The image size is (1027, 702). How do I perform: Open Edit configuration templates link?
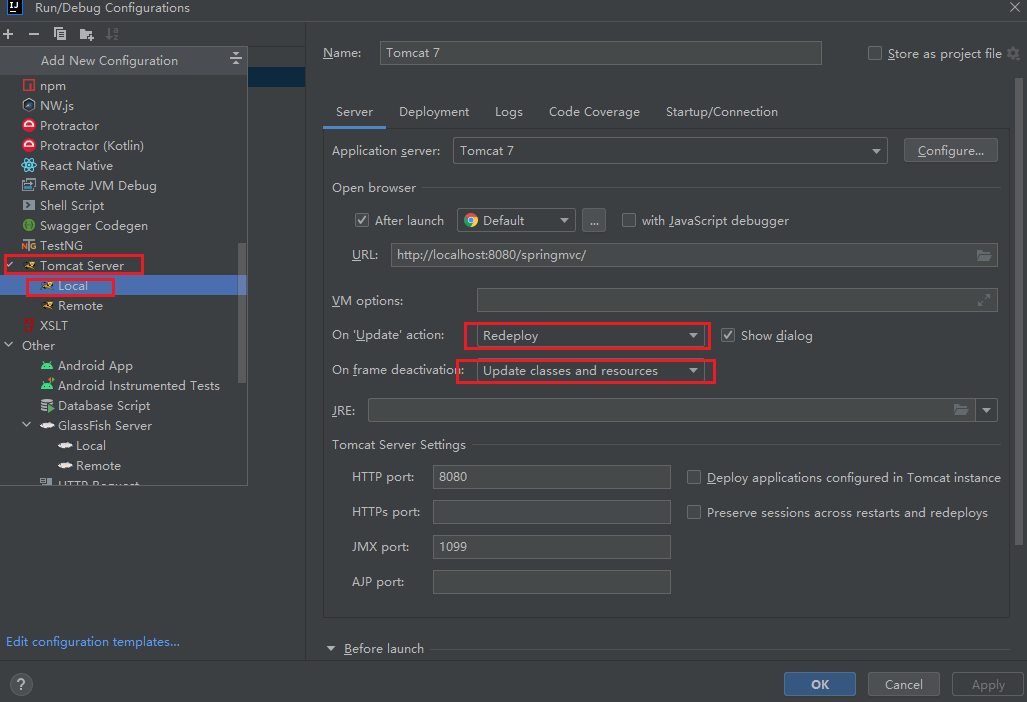(x=92, y=642)
